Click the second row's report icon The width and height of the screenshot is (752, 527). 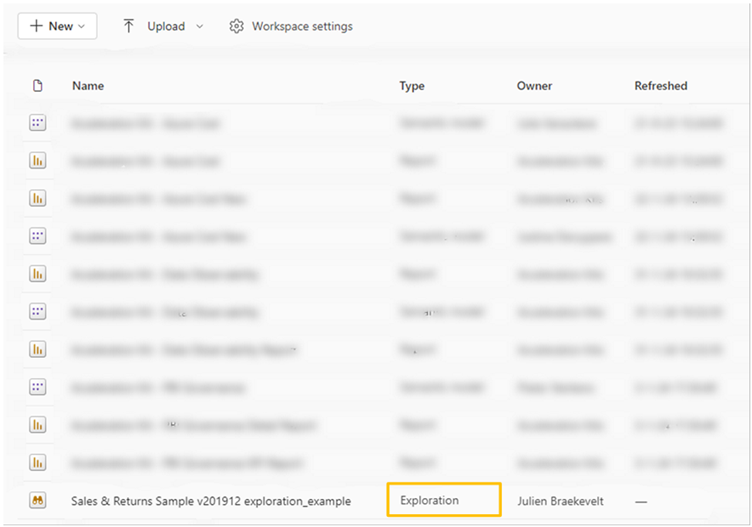(x=38, y=161)
